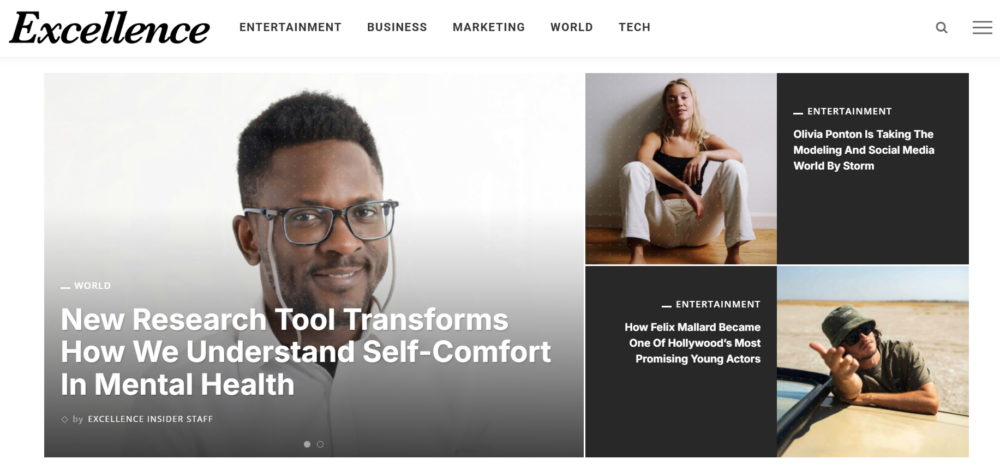This screenshot has width=1000, height=471.
Task: Select the first carousel slide dot
Action: tap(307, 444)
